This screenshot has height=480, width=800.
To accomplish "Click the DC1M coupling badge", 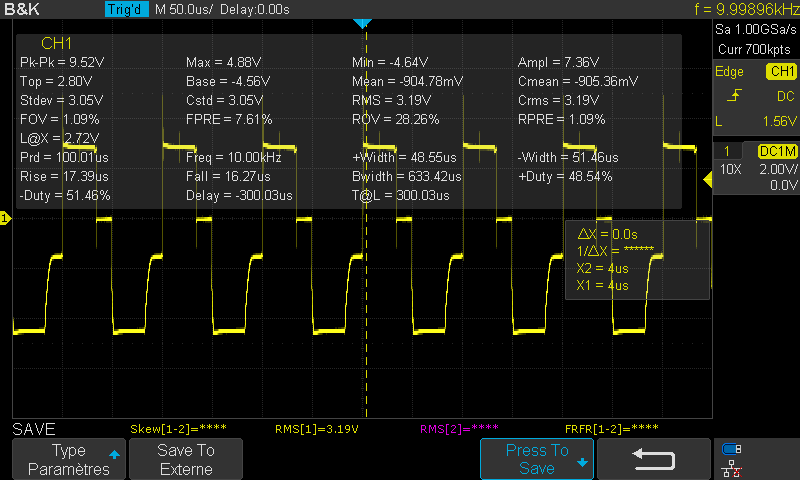I will pyautogui.click(x=778, y=151).
